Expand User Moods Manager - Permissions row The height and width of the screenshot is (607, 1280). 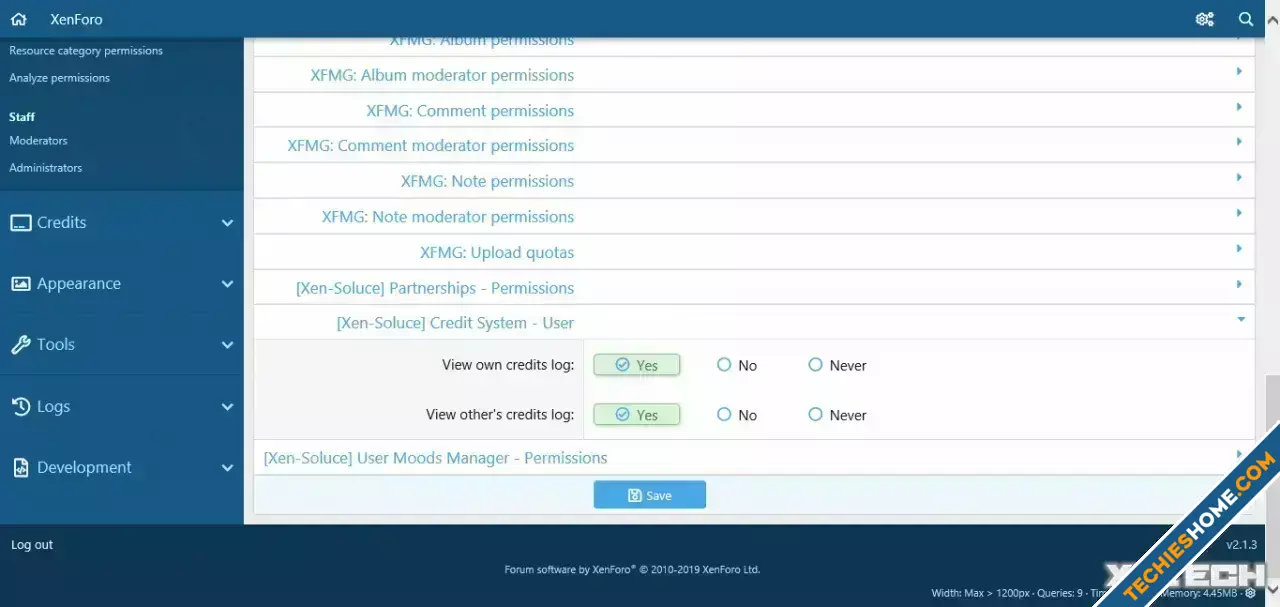[x=754, y=457]
